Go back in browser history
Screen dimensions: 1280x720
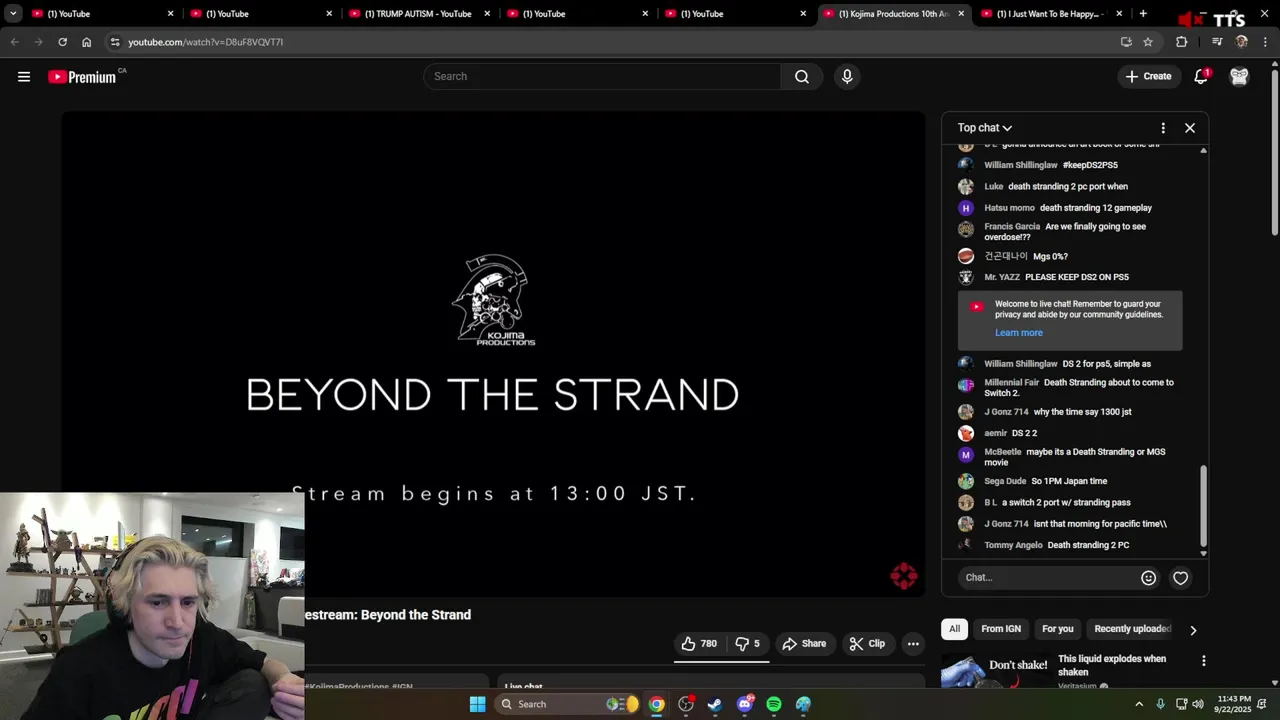[14, 42]
